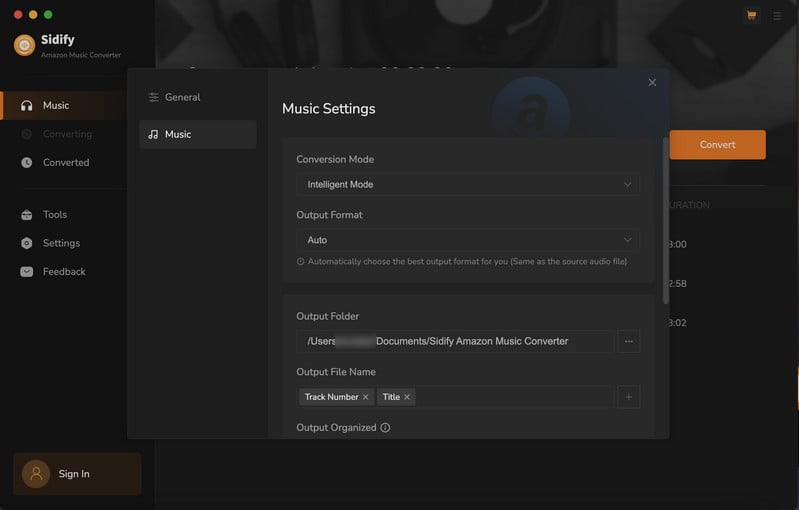Click the orange Convert button
Screen dimensions: 799x510
(717, 145)
